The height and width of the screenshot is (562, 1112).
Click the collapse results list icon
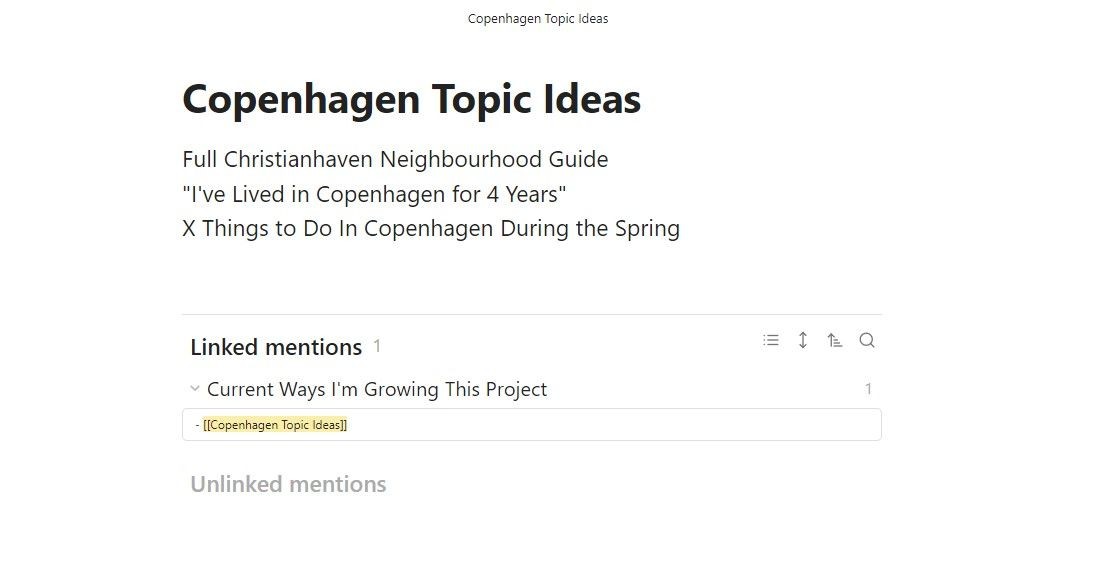tap(771, 341)
